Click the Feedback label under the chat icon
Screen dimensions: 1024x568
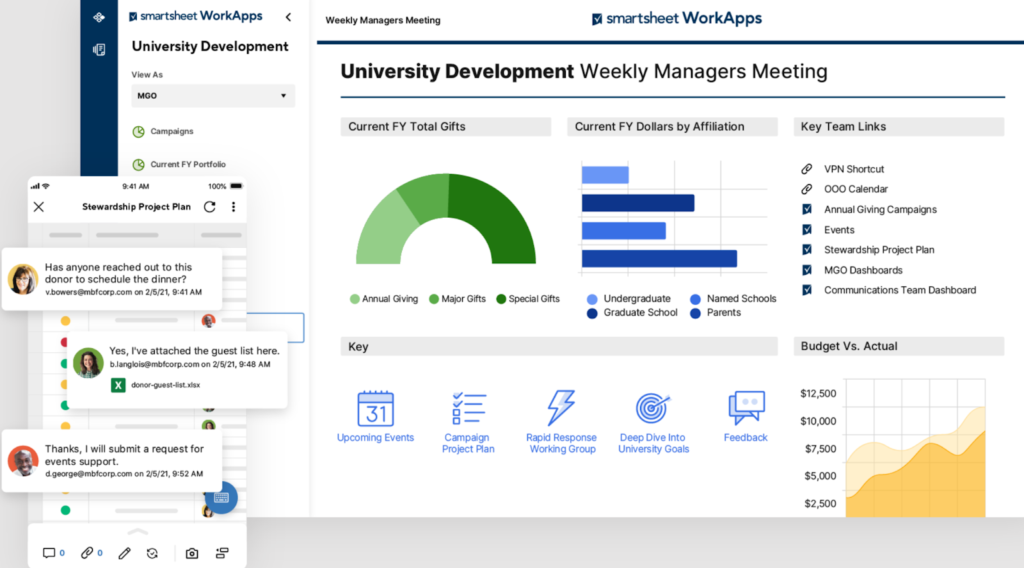pos(745,438)
